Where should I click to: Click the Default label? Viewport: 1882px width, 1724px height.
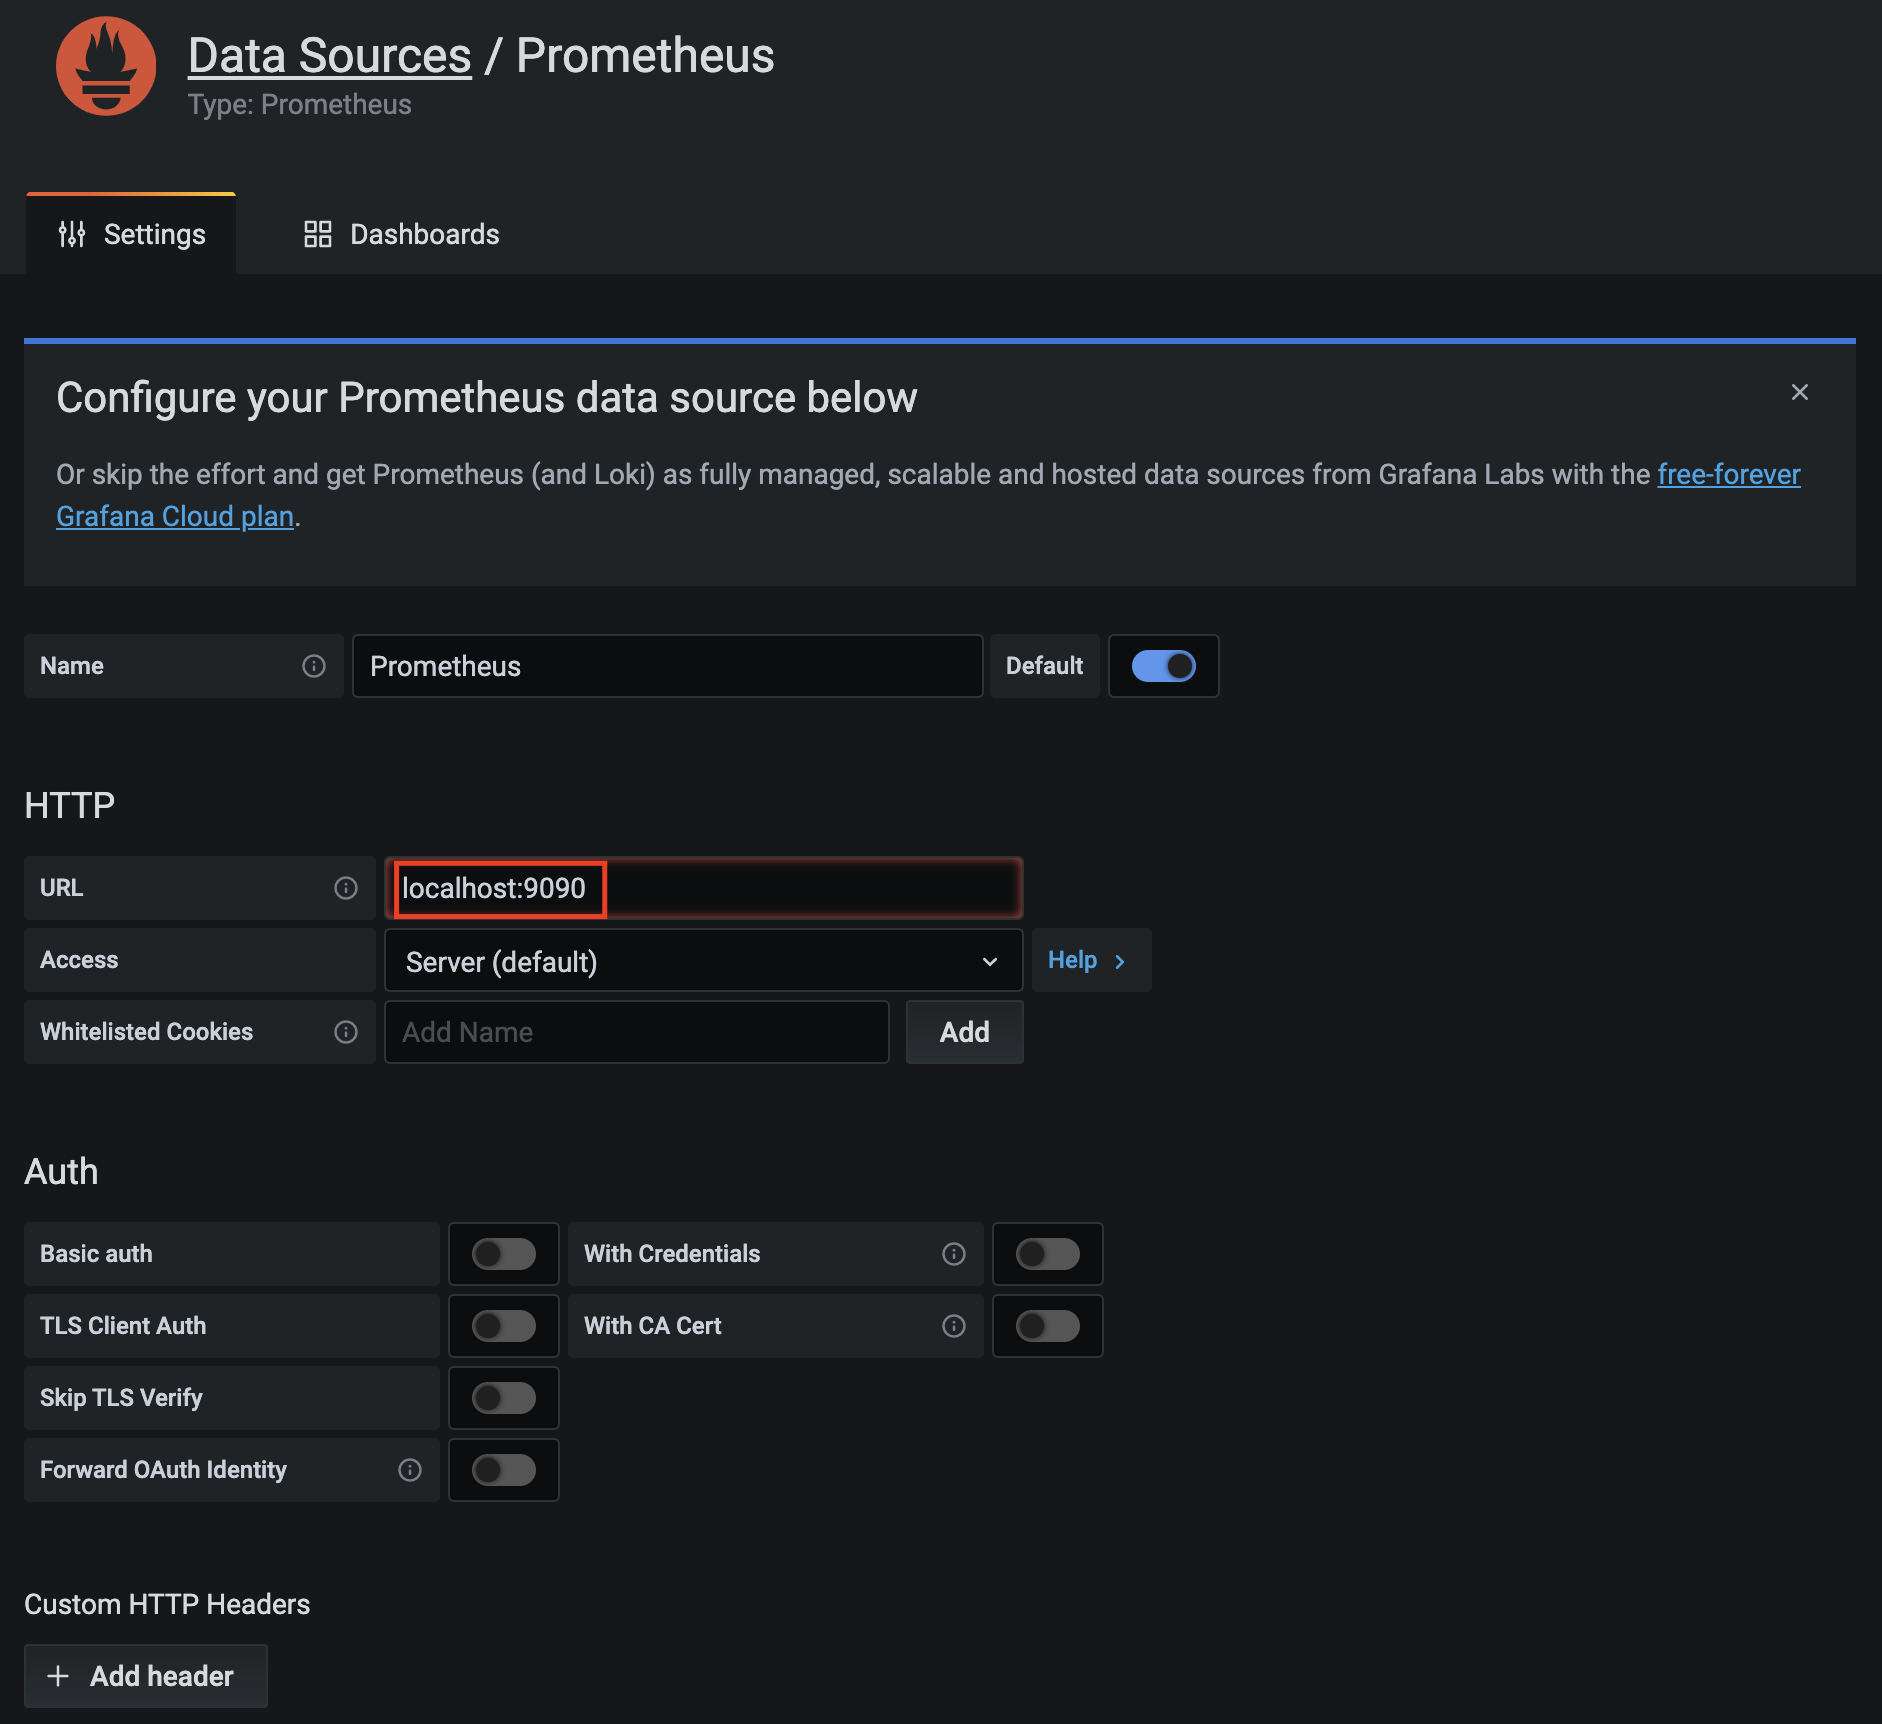(x=1045, y=666)
